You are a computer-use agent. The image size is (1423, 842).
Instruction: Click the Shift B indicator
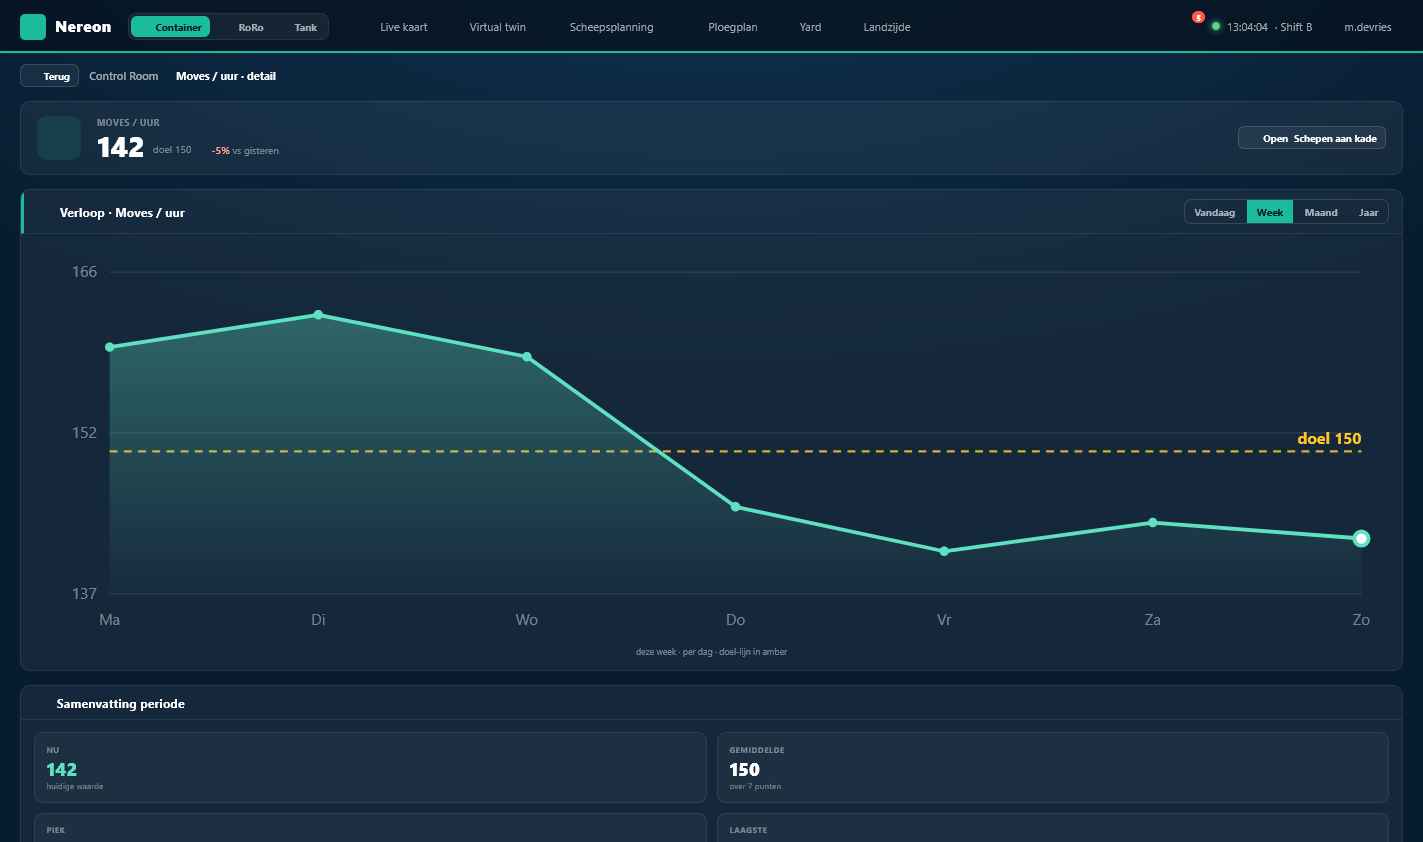click(1294, 27)
